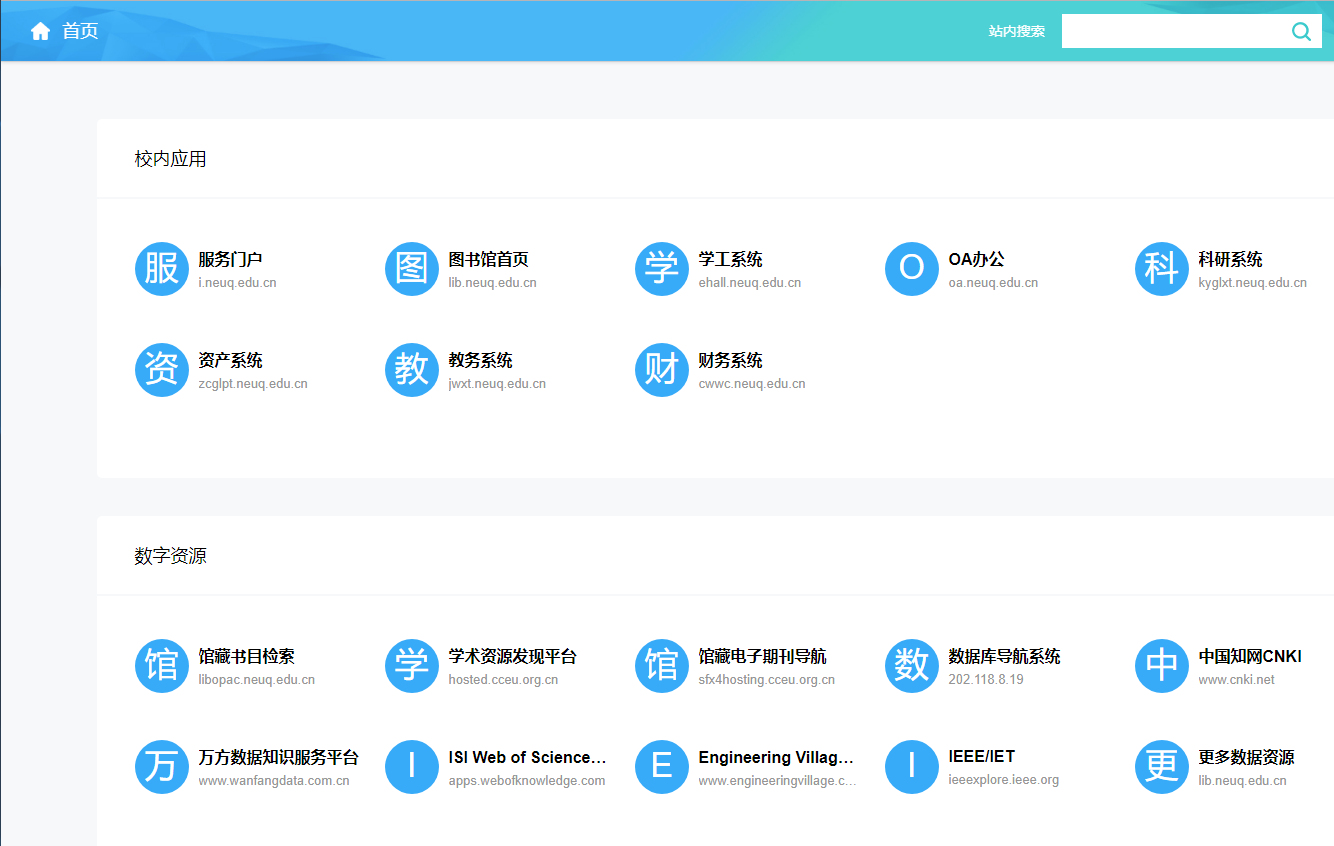This screenshot has width=1334, height=846.
Task: Open the Engineering Village circle icon
Action: (x=662, y=767)
